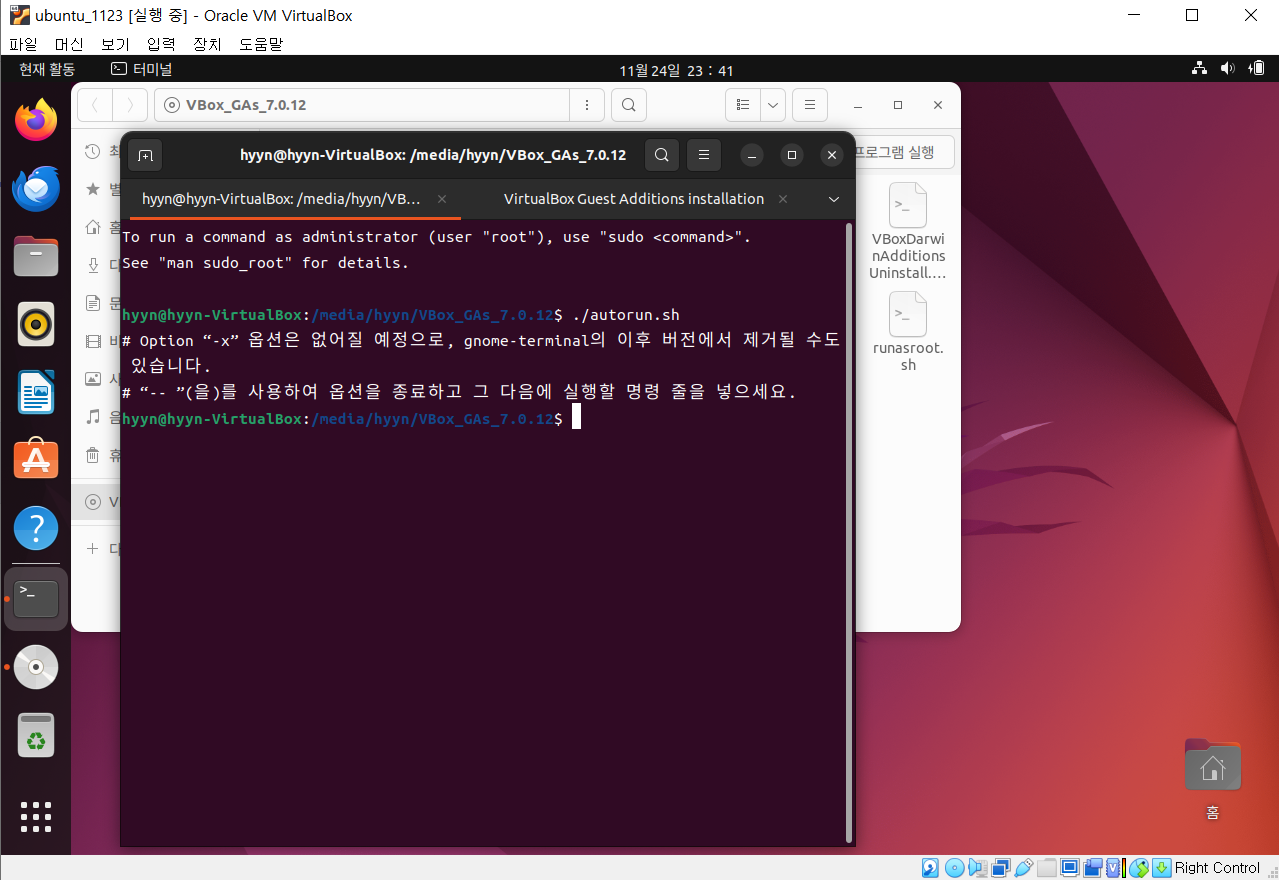1279x880 pixels.
Task: Click the Terminal icon in the dock
Action: click(x=36, y=599)
